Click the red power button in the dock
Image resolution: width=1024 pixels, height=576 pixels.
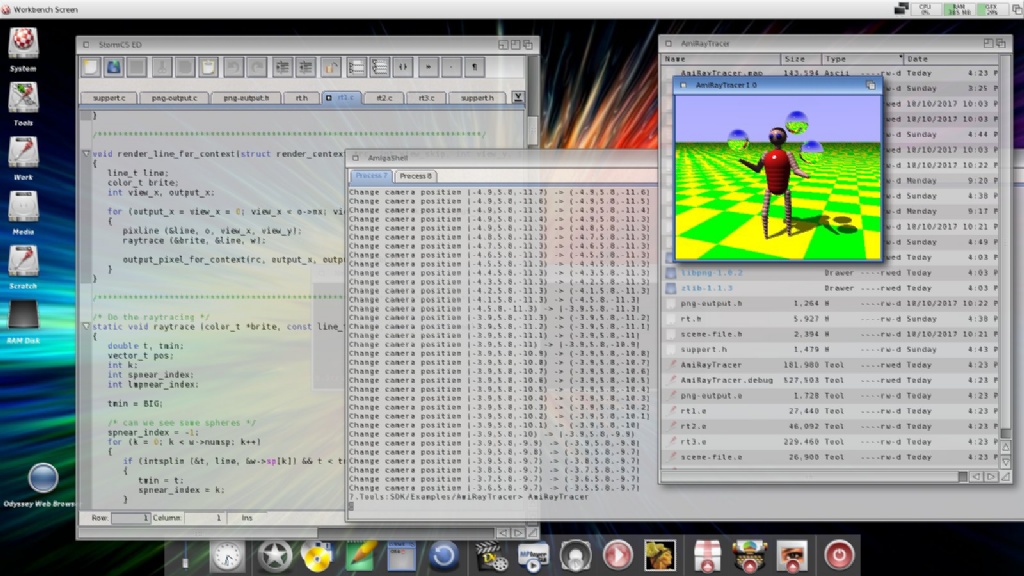click(x=839, y=556)
